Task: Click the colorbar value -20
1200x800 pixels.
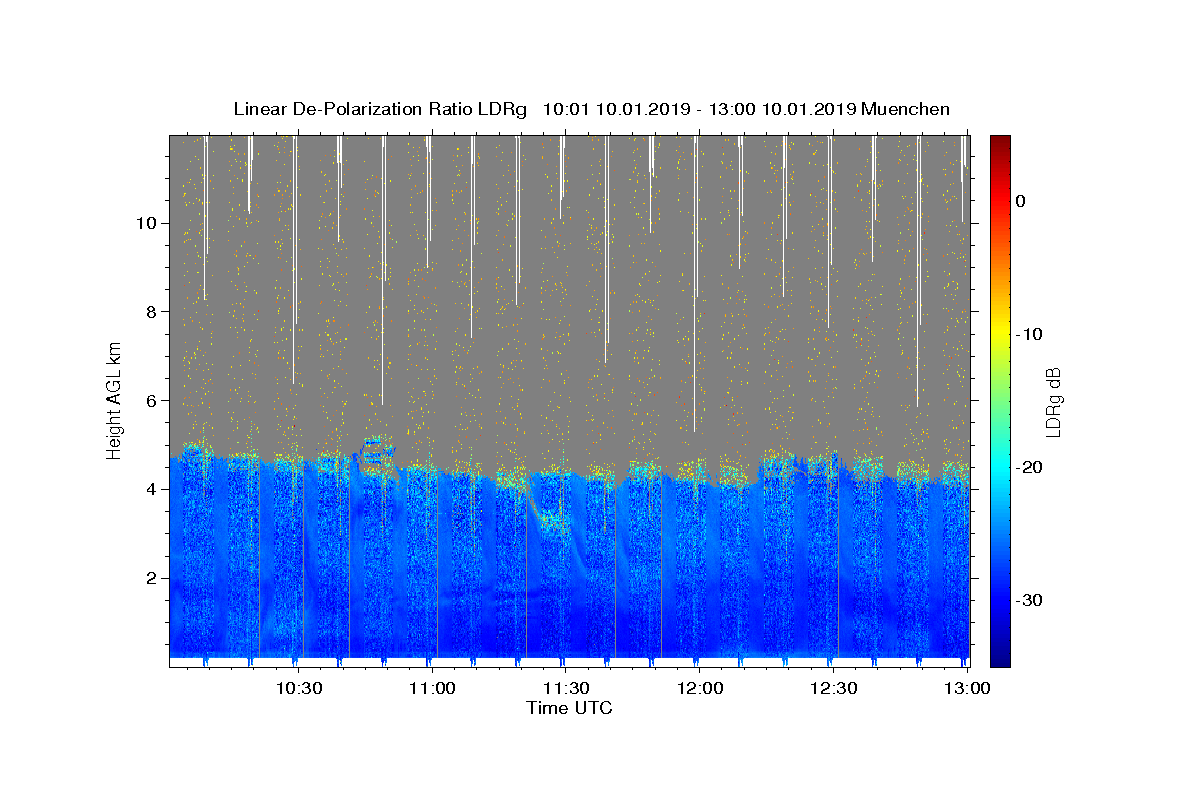Action: (x=1030, y=467)
